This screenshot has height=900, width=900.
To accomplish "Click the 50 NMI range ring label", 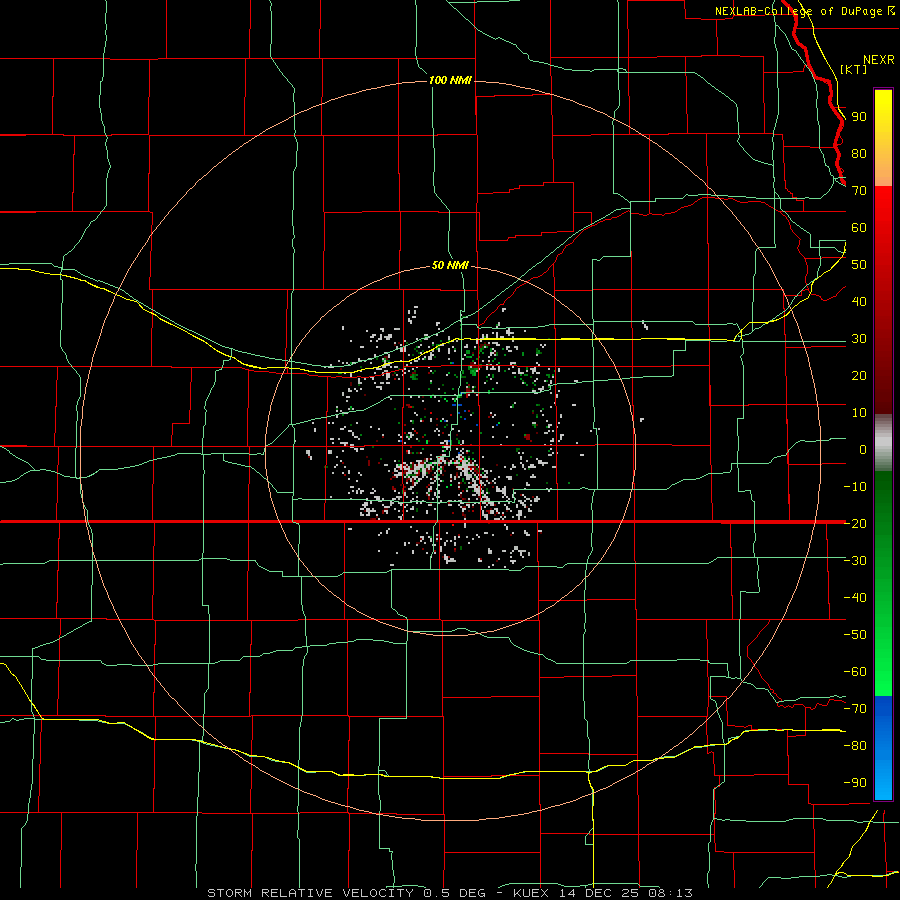I will [x=451, y=265].
